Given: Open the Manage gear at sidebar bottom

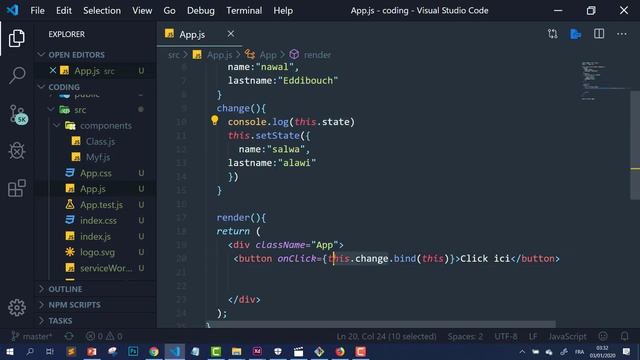Looking at the screenshot, I should point(17,307).
